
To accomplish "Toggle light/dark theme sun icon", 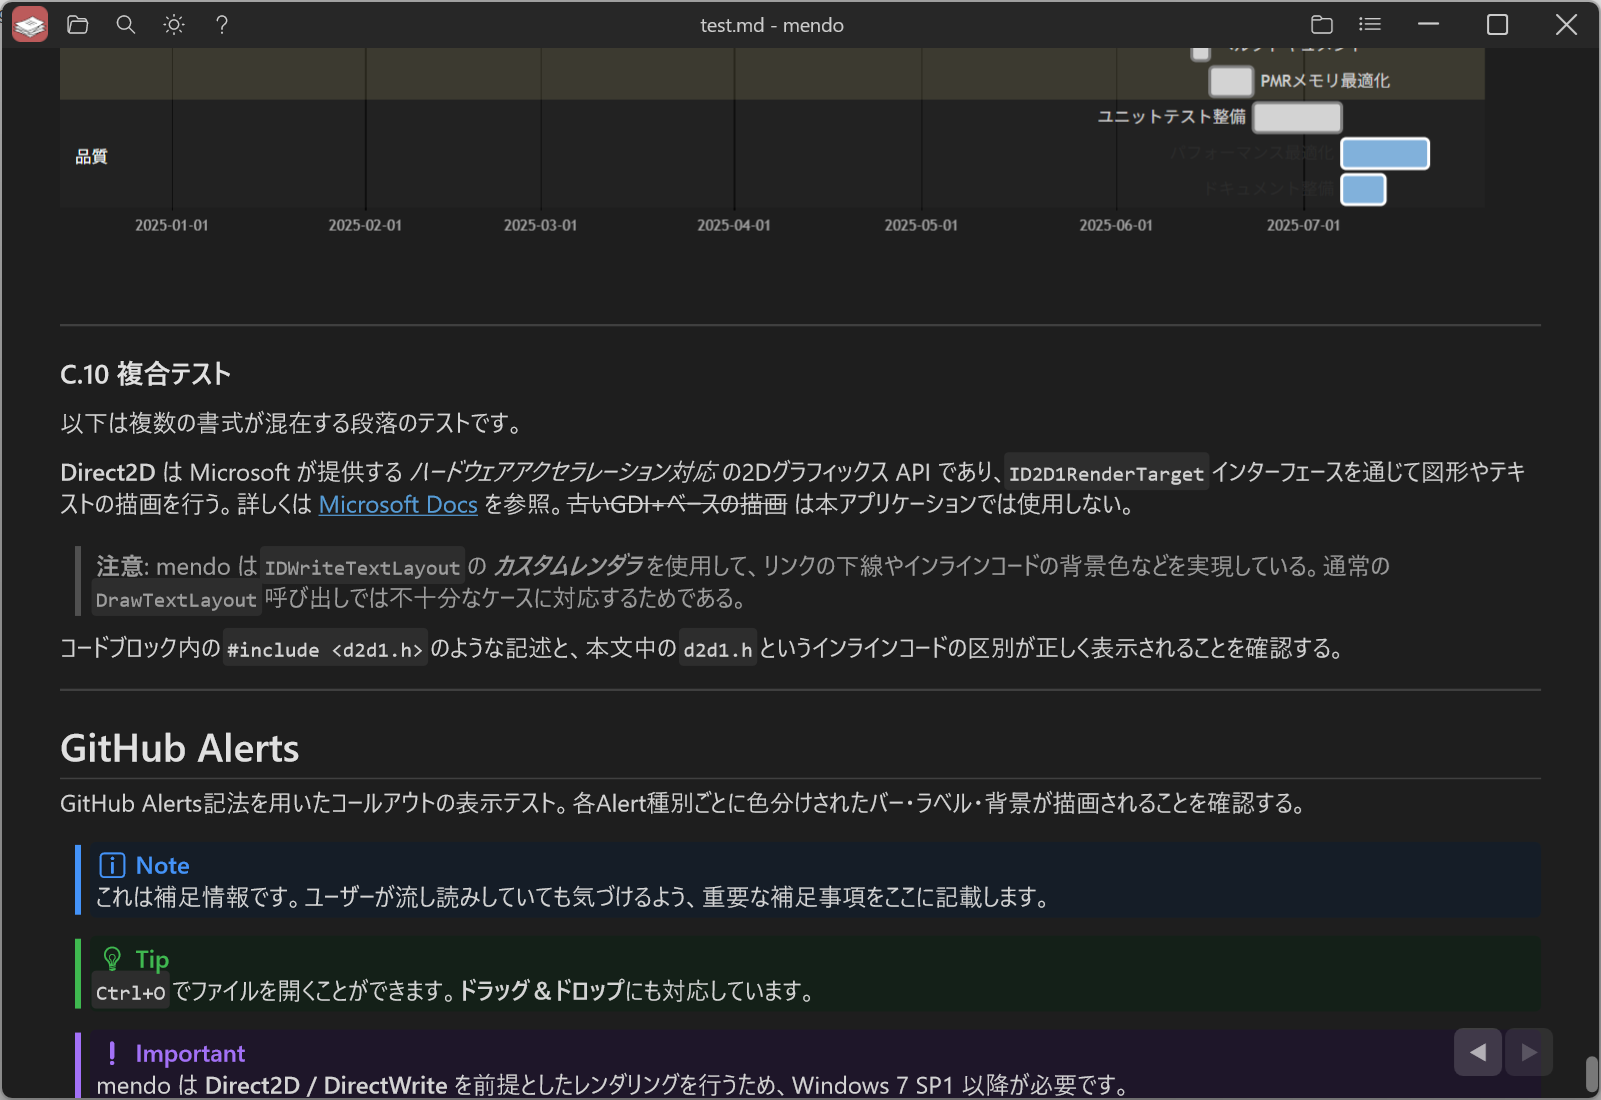I will tap(174, 25).
